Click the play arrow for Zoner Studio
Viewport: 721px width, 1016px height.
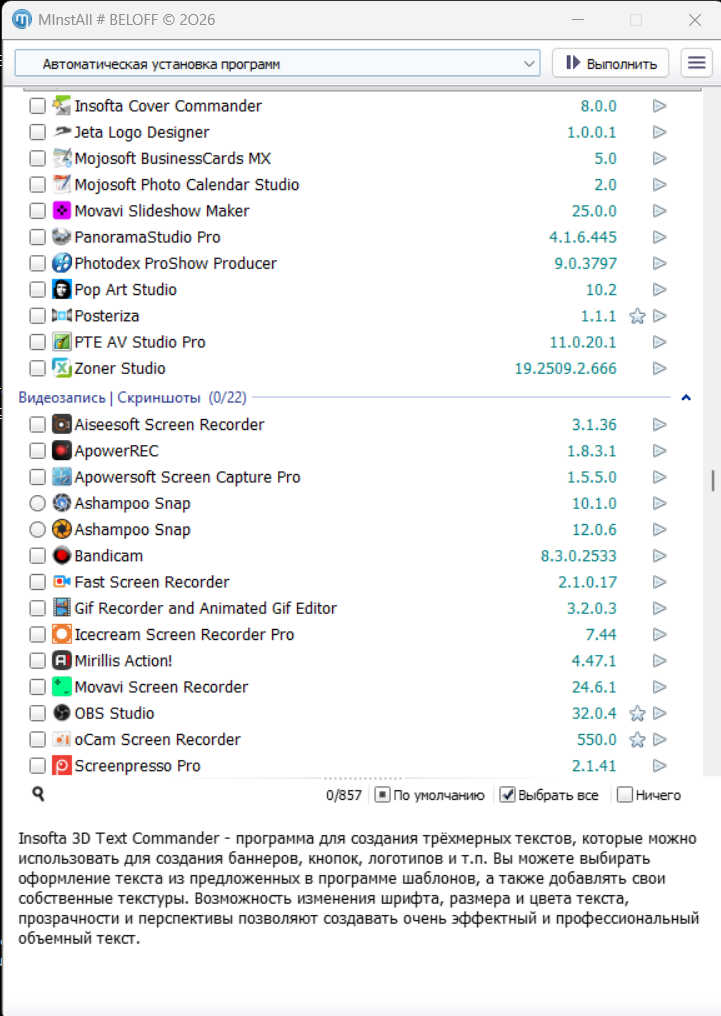click(x=659, y=368)
